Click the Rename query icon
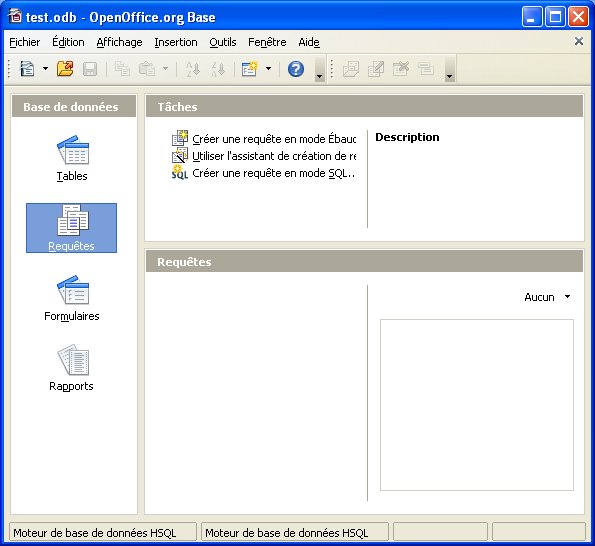 (x=426, y=69)
